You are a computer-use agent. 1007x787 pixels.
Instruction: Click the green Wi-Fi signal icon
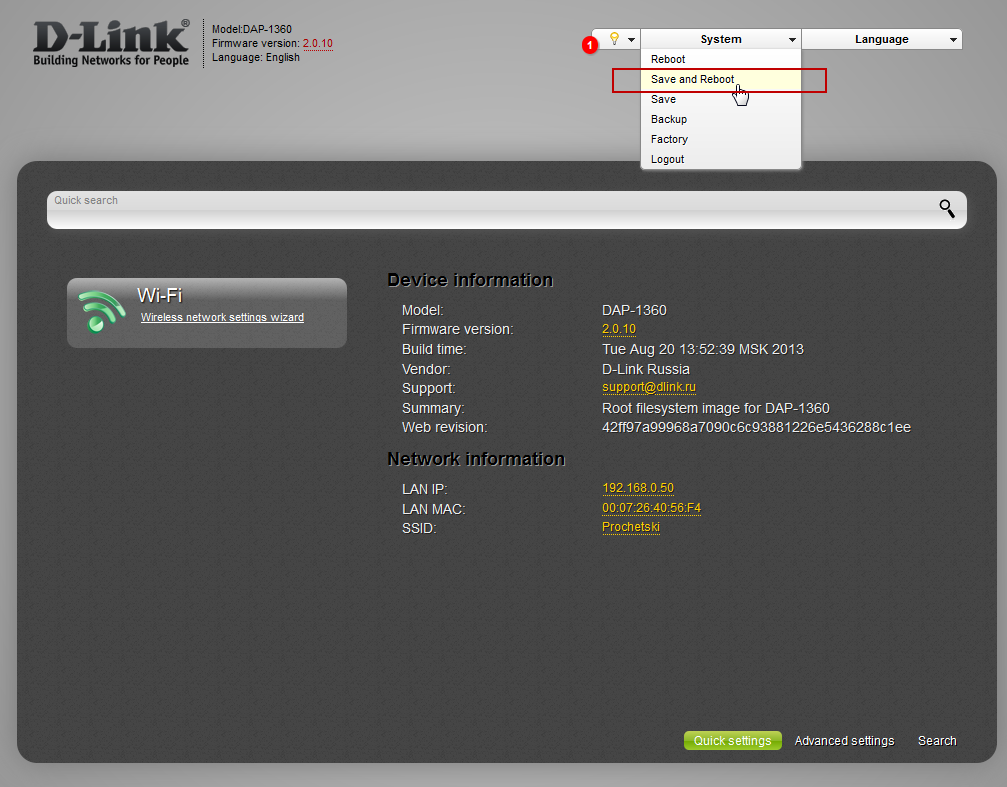tap(101, 311)
